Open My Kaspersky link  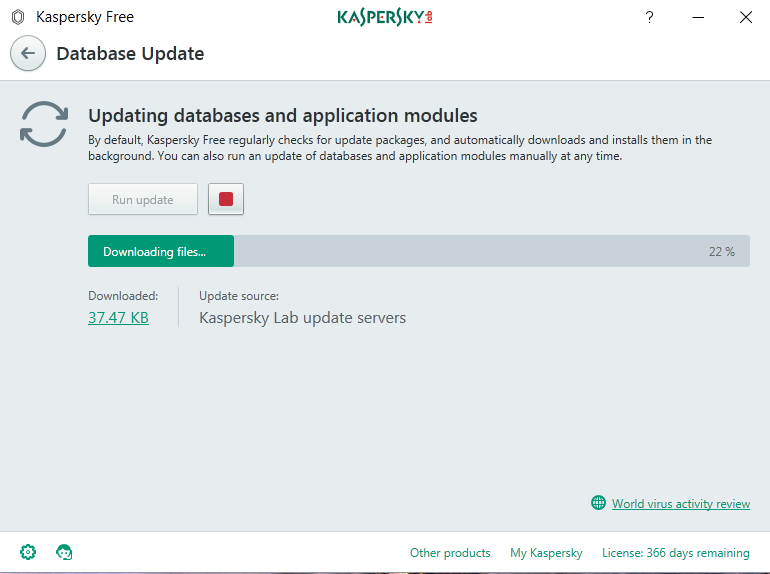546,552
